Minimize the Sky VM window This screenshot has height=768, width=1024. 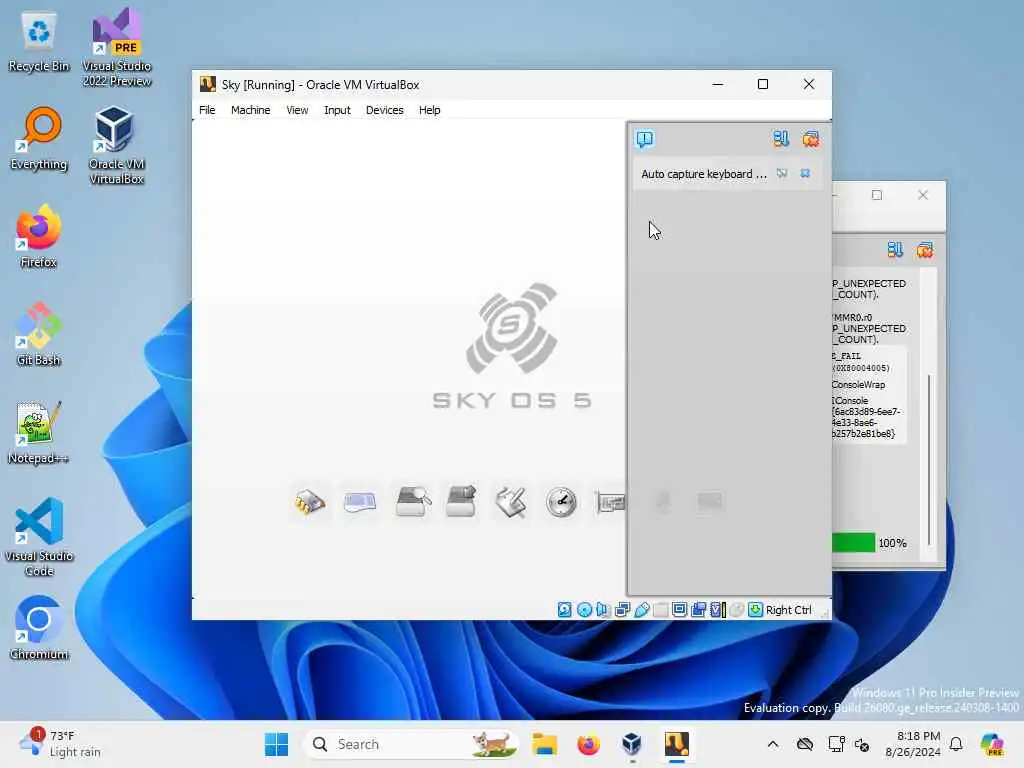pos(717,84)
